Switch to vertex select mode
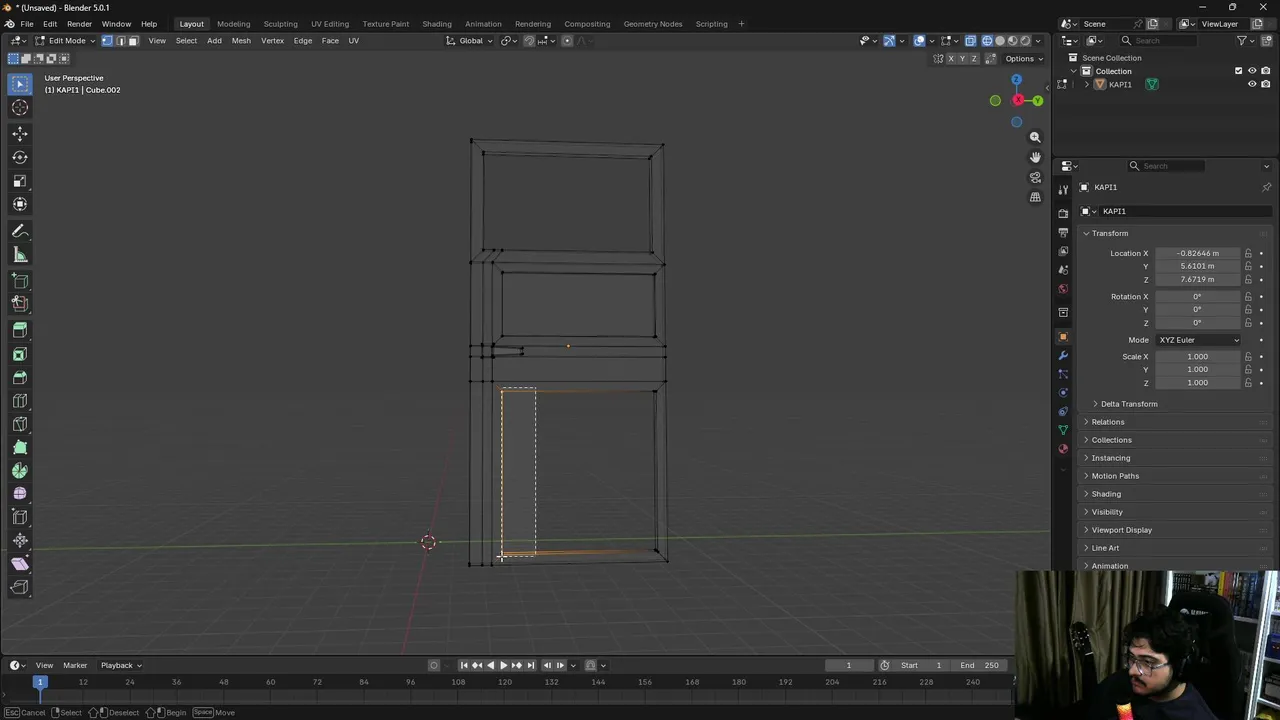The height and width of the screenshot is (720, 1280). [107, 41]
